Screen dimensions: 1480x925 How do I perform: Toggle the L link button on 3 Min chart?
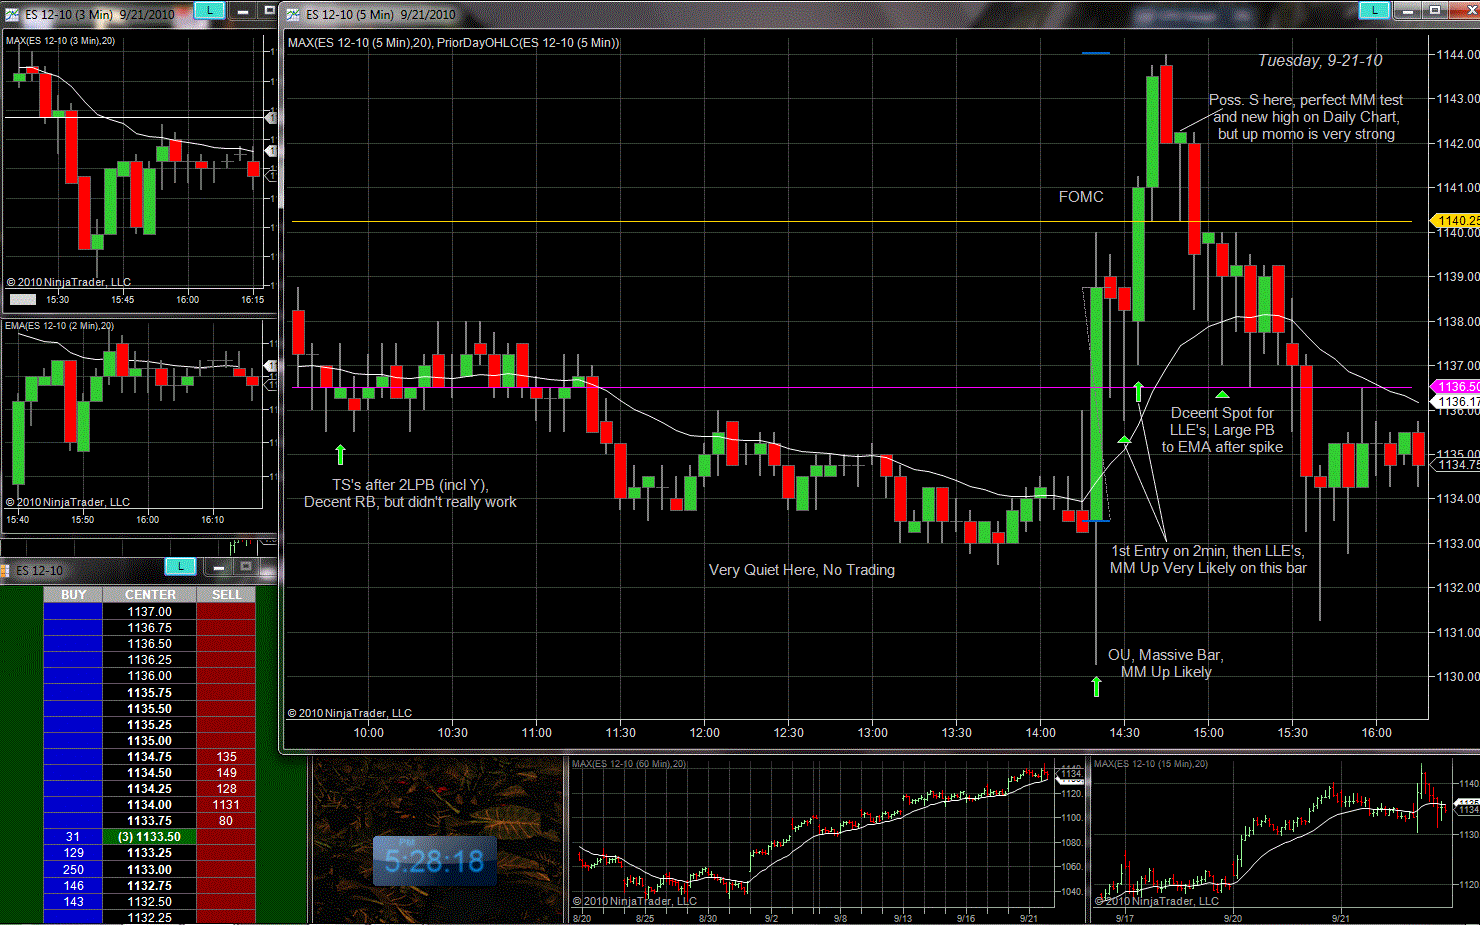tap(209, 10)
